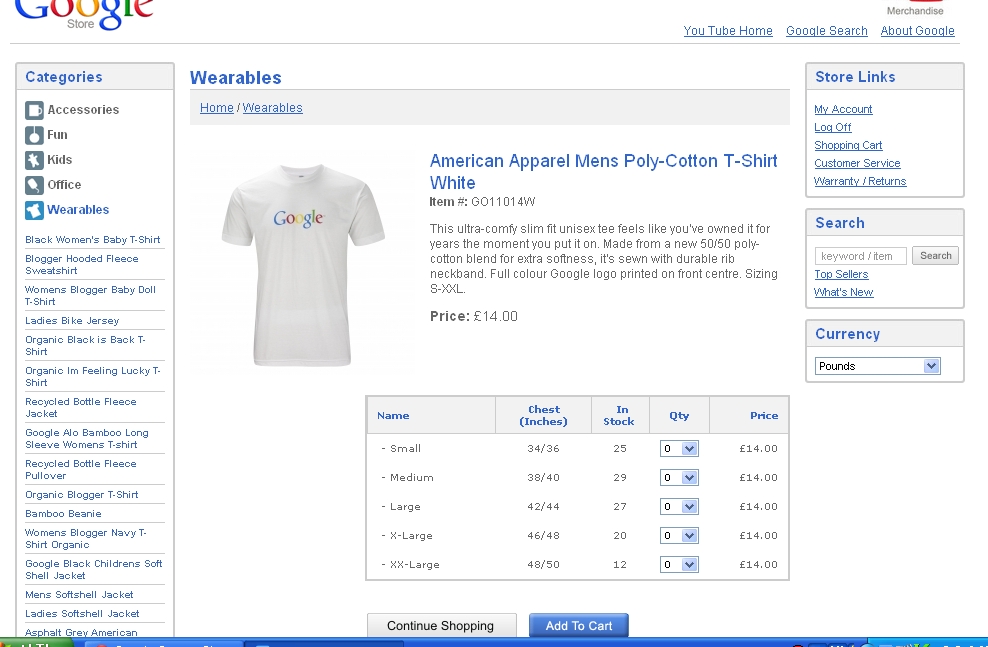Click the Wearables category icon
The image size is (988, 647).
[34, 210]
